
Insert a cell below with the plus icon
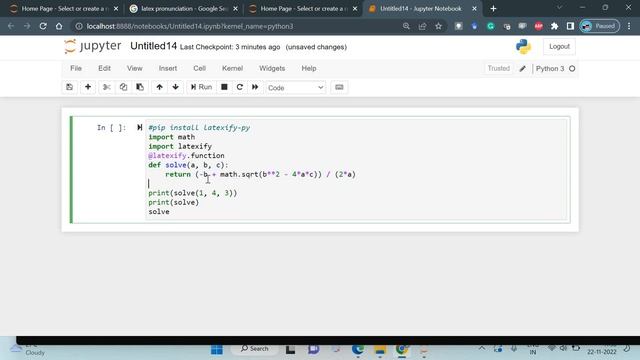pos(88,87)
